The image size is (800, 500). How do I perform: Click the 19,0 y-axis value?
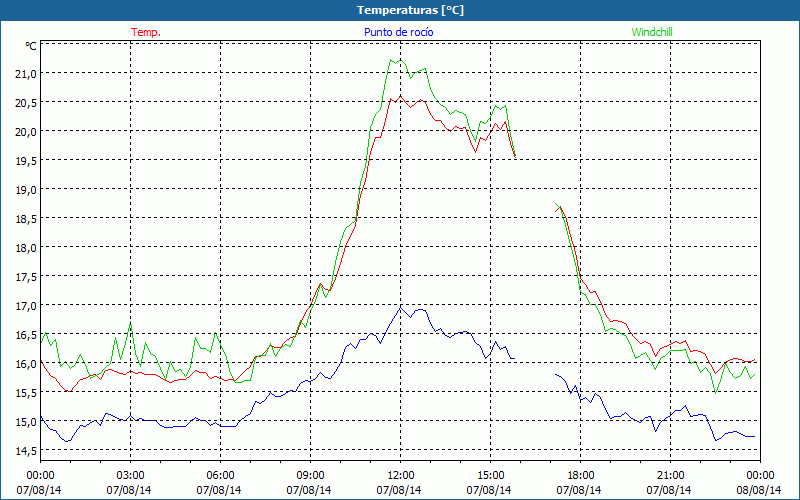[26, 190]
